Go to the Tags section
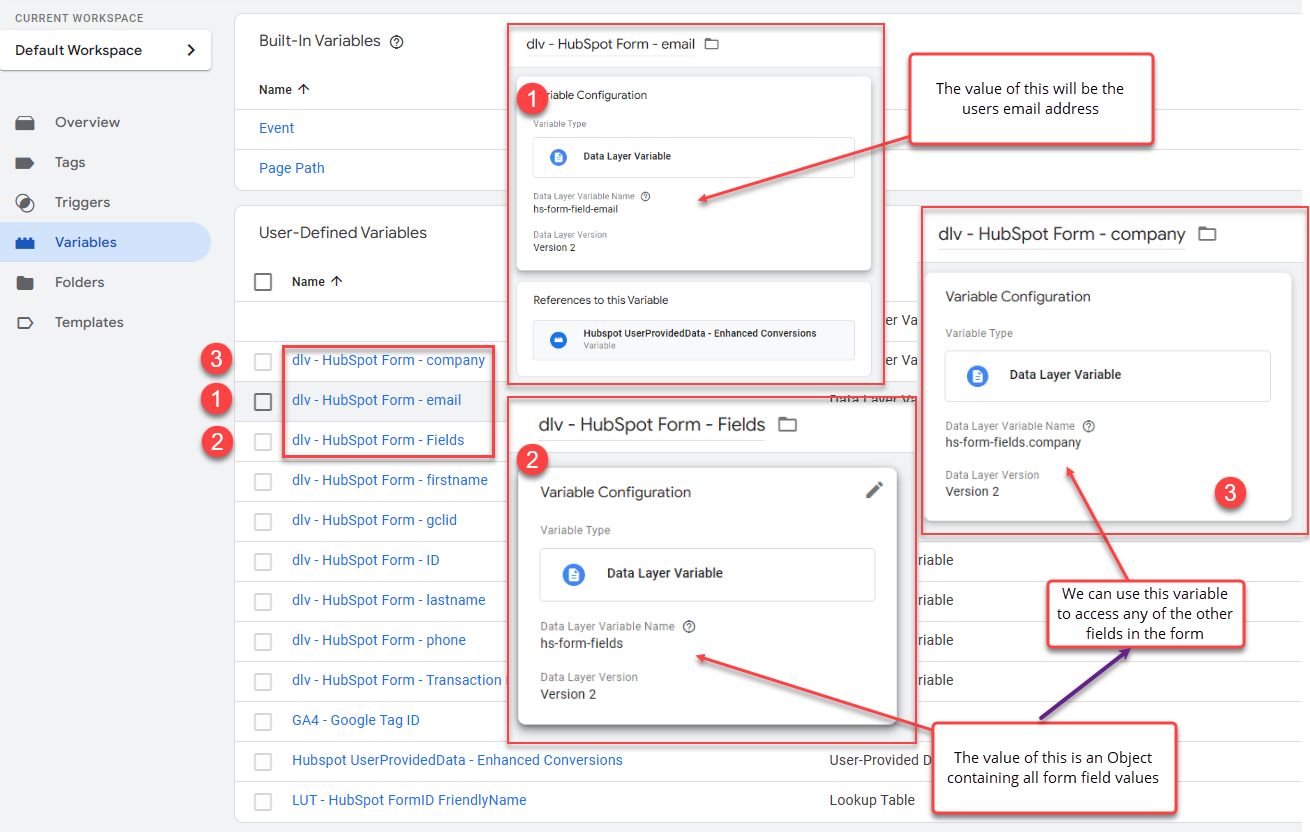Image resolution: width=1310 pixels, height=832 pixels. [x=70, y=162]
